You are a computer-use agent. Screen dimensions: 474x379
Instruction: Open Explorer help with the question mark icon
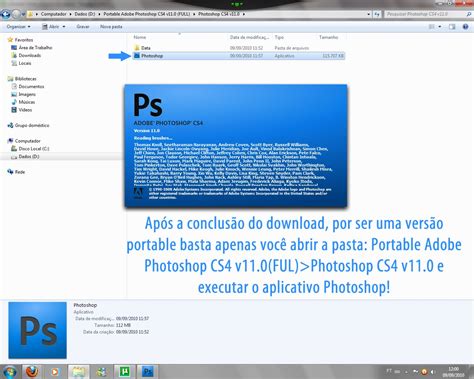coord(465,27)
